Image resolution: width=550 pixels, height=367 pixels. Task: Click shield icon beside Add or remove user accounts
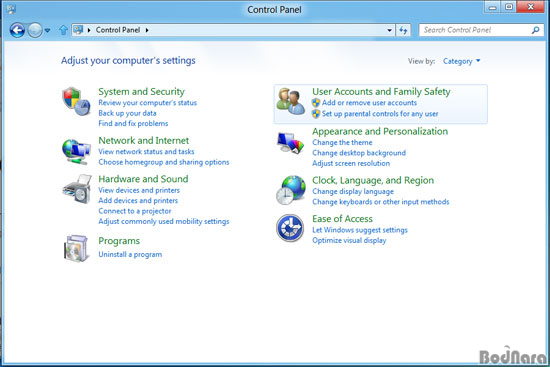(x=316, y=103)
